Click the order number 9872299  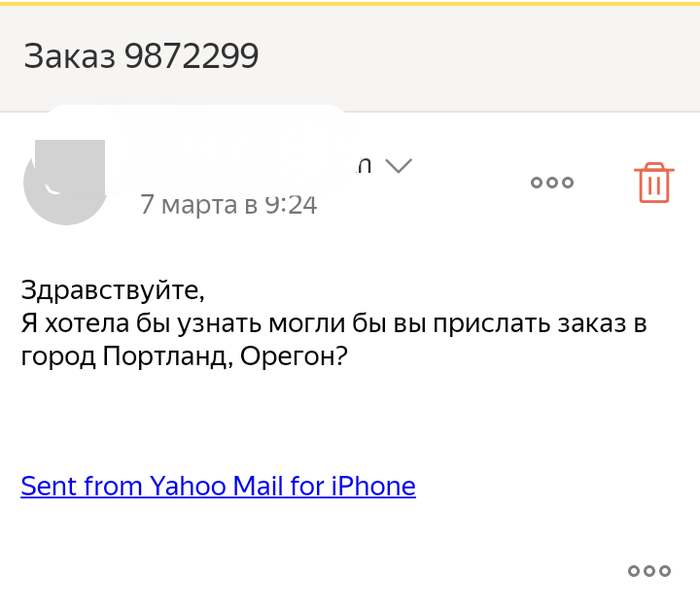191,56
